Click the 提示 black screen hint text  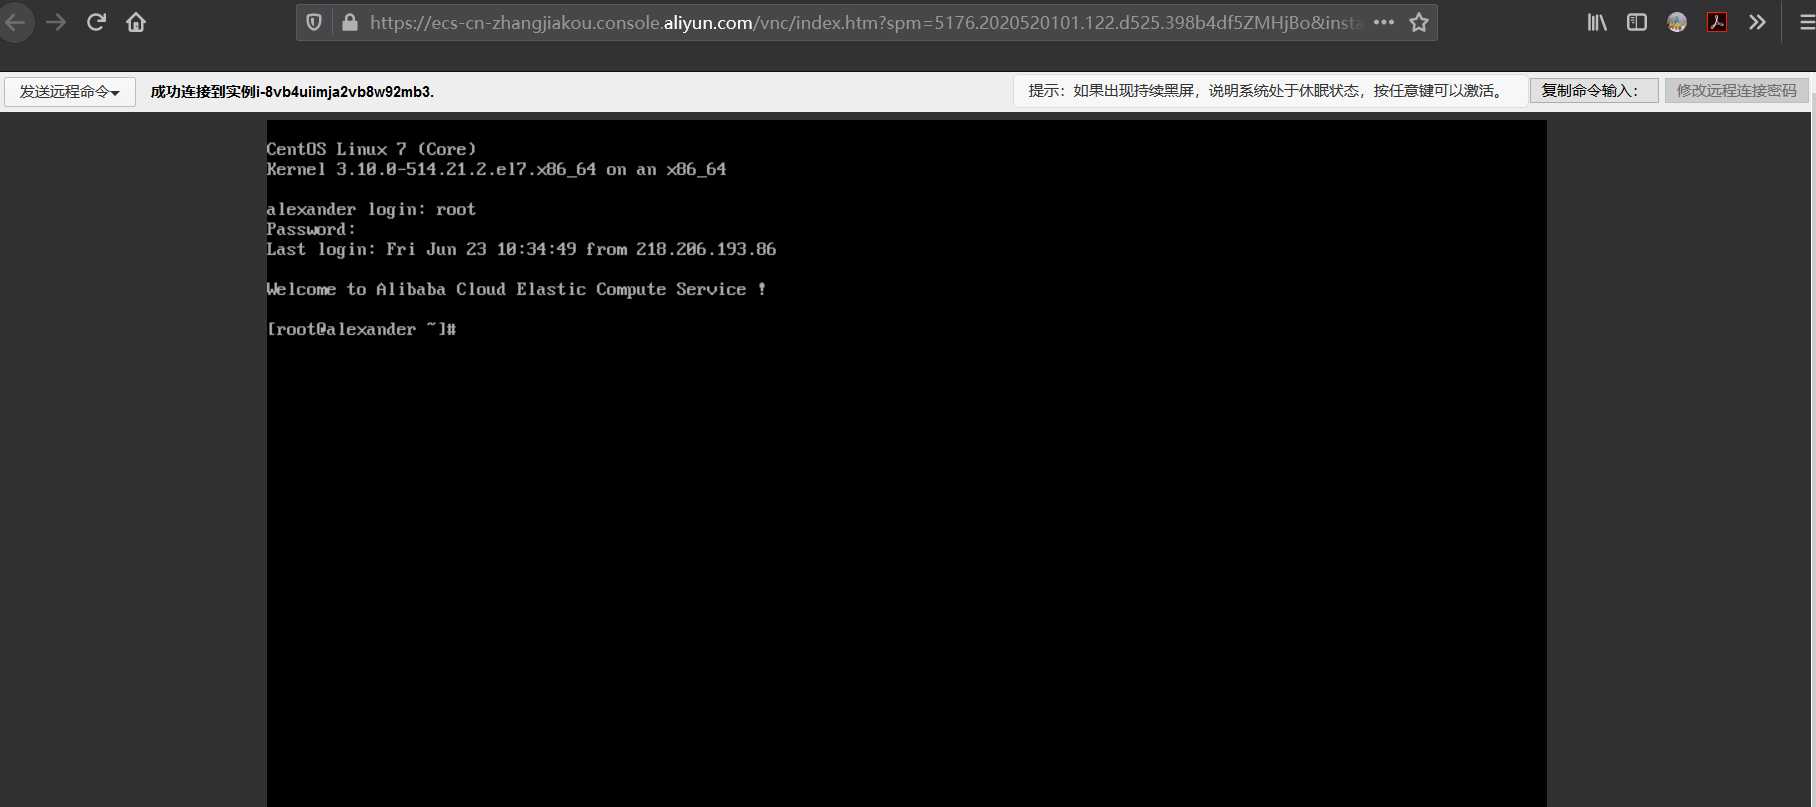point(1267,90)
